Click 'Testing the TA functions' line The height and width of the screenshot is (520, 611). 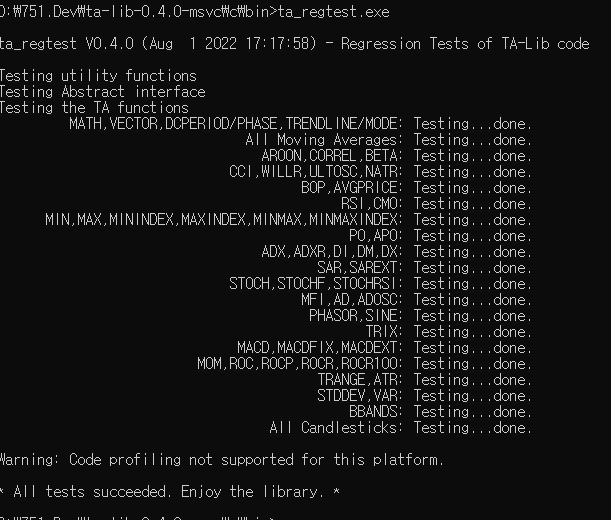click(x=94, y=108)
